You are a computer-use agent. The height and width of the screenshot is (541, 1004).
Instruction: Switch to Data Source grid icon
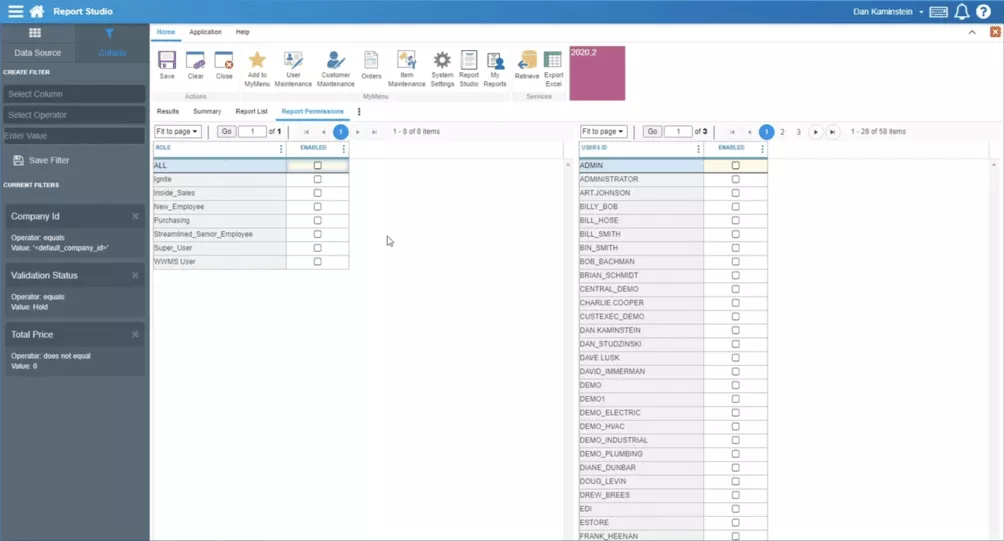(35, 33)
